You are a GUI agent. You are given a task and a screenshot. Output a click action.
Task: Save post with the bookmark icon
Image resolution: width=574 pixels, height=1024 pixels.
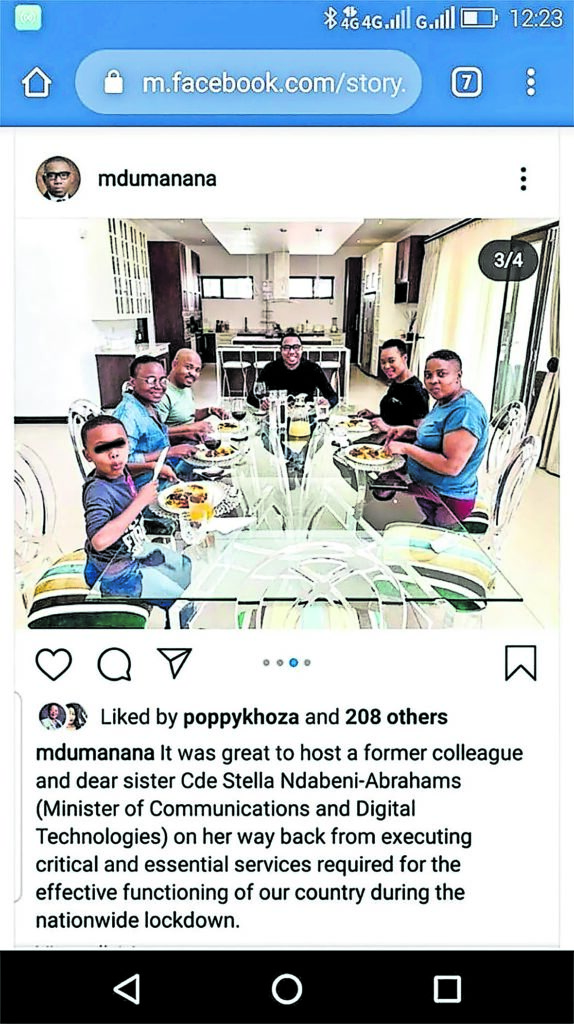click(x=520, y=663)
